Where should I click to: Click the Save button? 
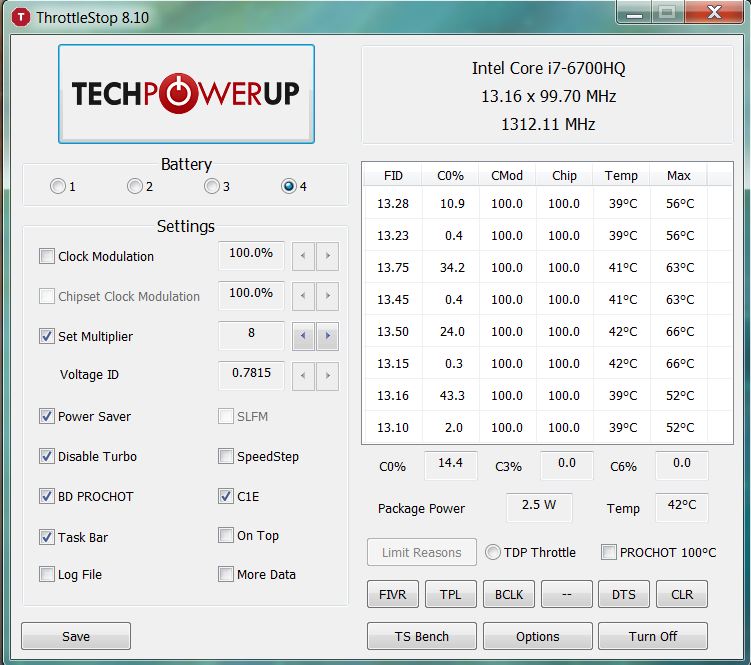(x=76, y=636)
